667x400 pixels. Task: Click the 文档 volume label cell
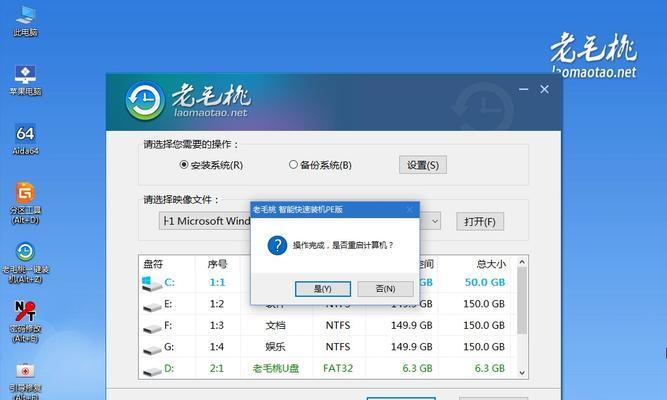(275, 326)
